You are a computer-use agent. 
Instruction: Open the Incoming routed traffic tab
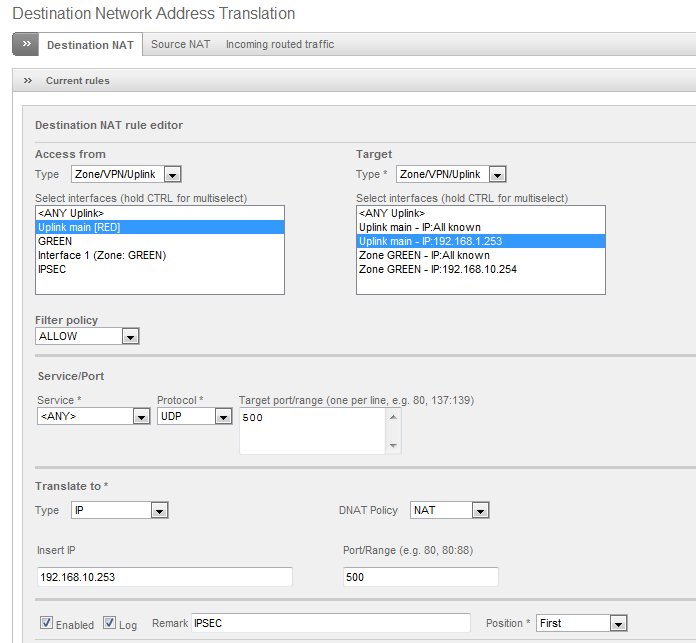pyautogui.click(x=280, y=45)
